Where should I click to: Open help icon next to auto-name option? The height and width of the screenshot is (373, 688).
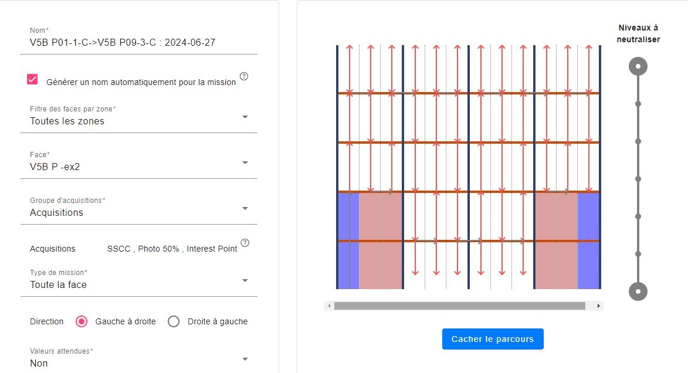coord(244,76)
